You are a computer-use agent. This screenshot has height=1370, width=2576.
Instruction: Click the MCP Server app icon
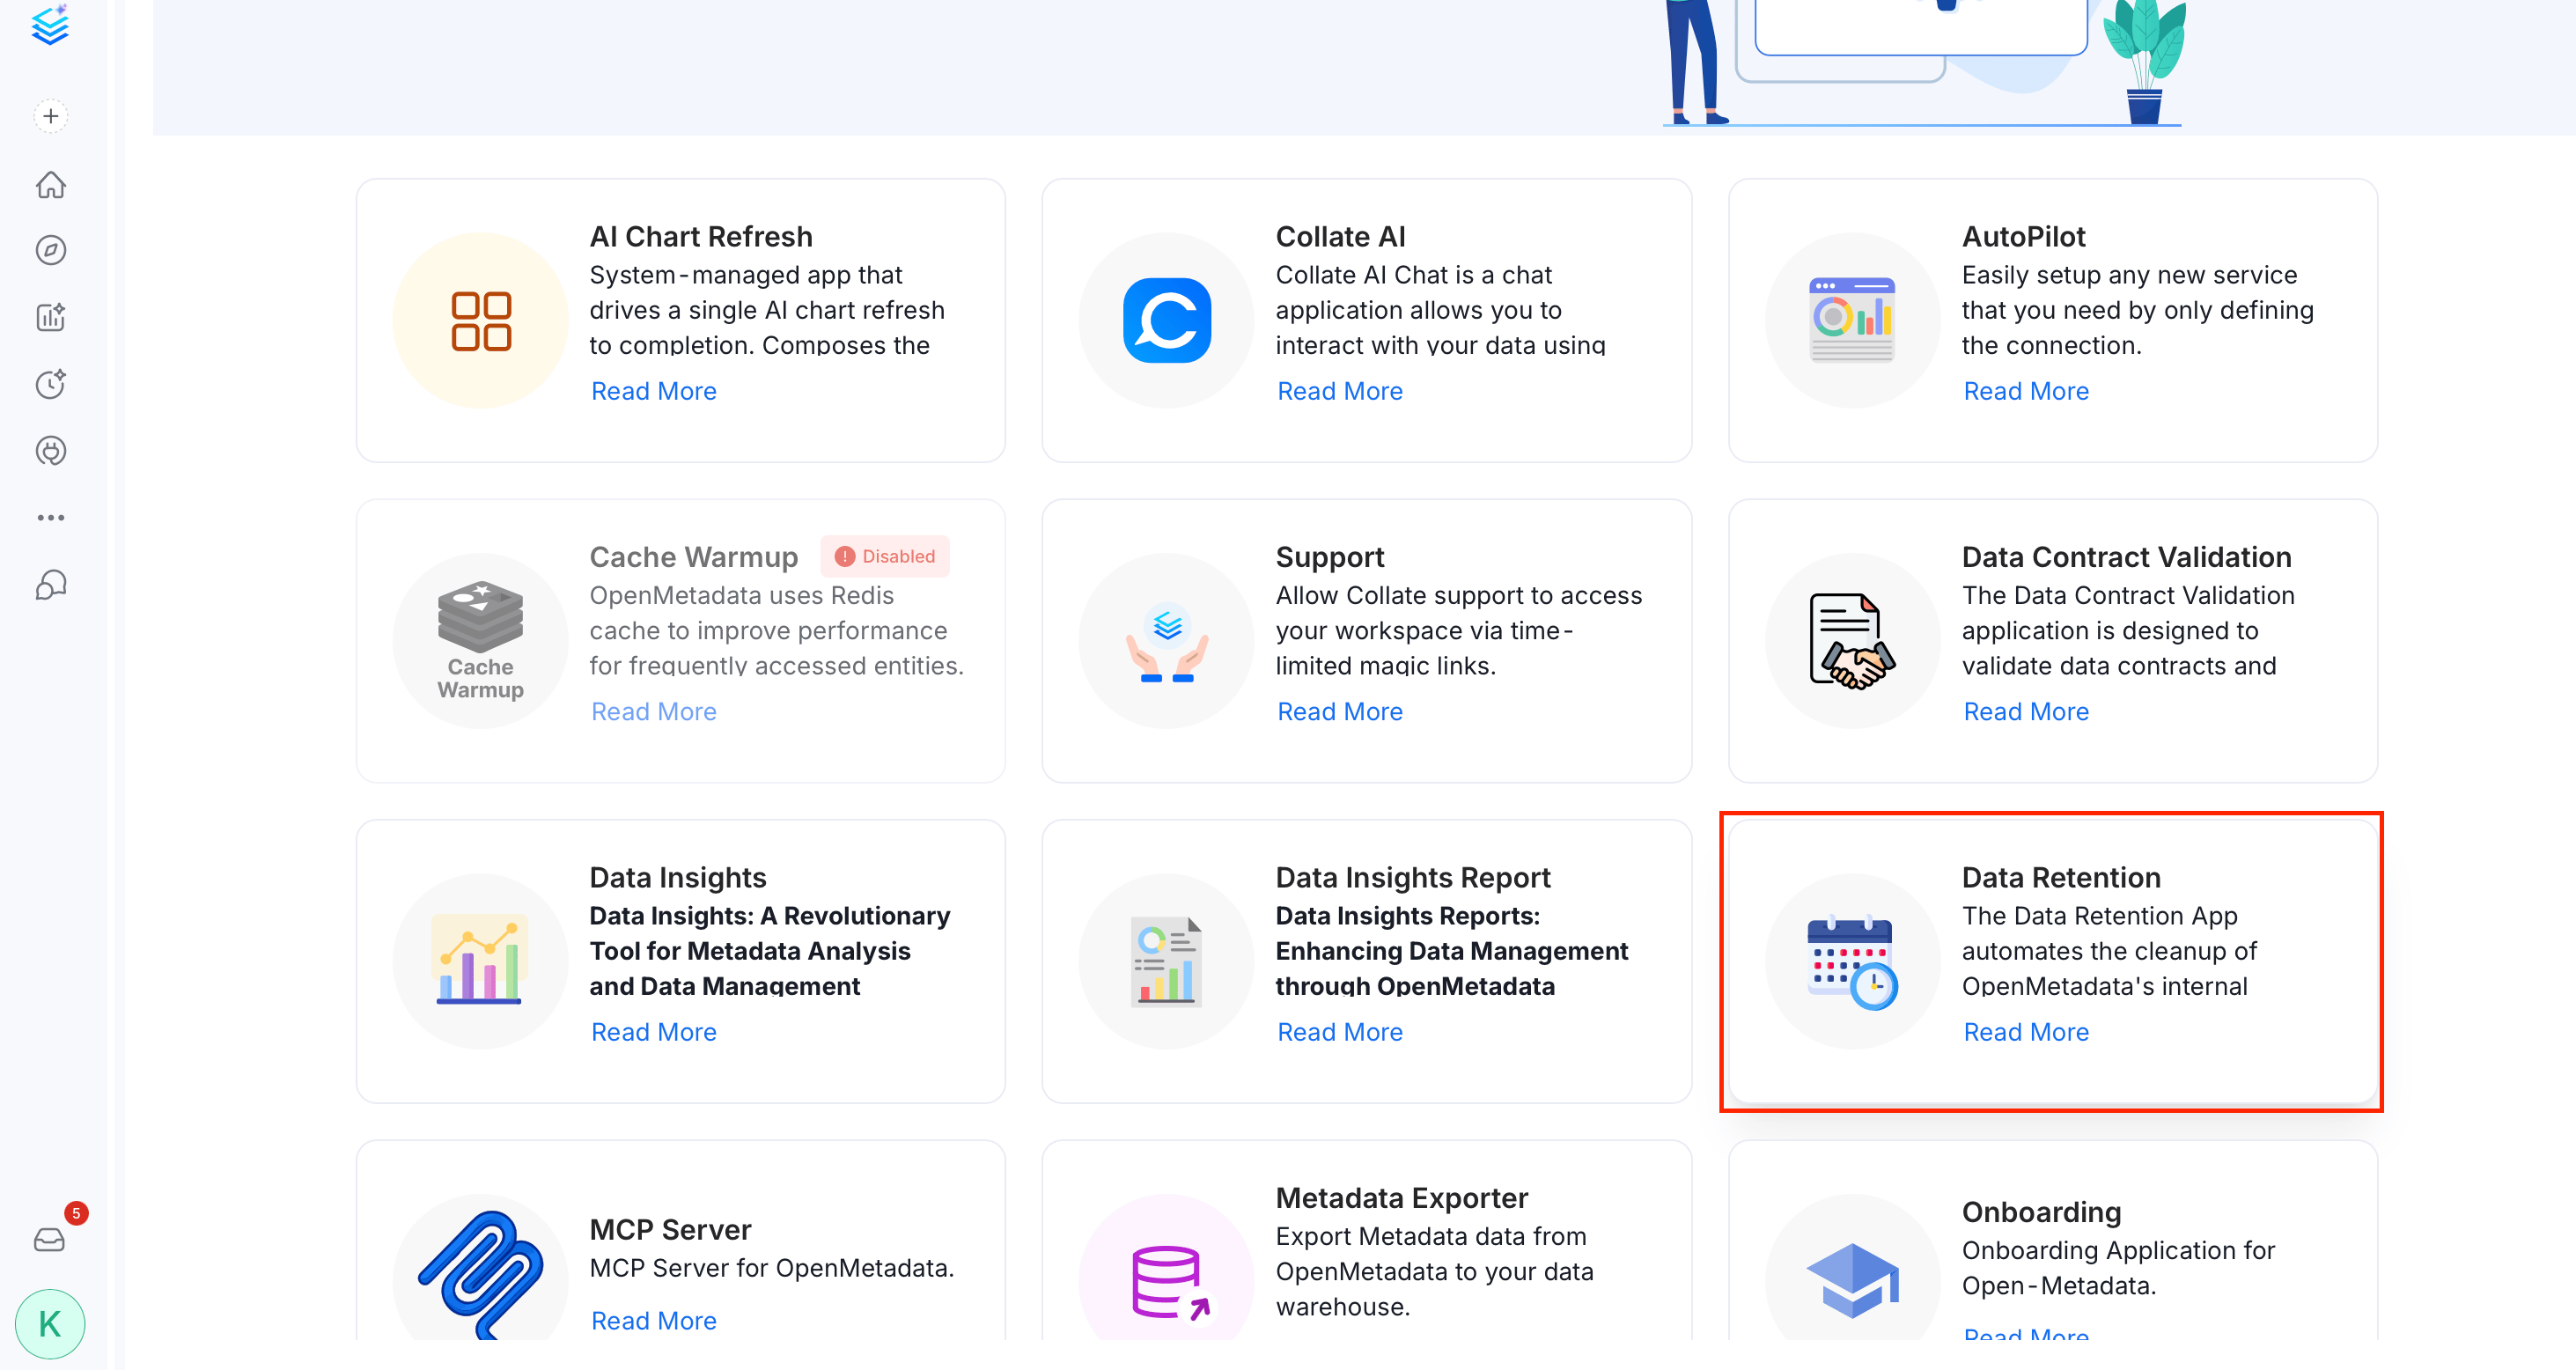click(481, 1275)
